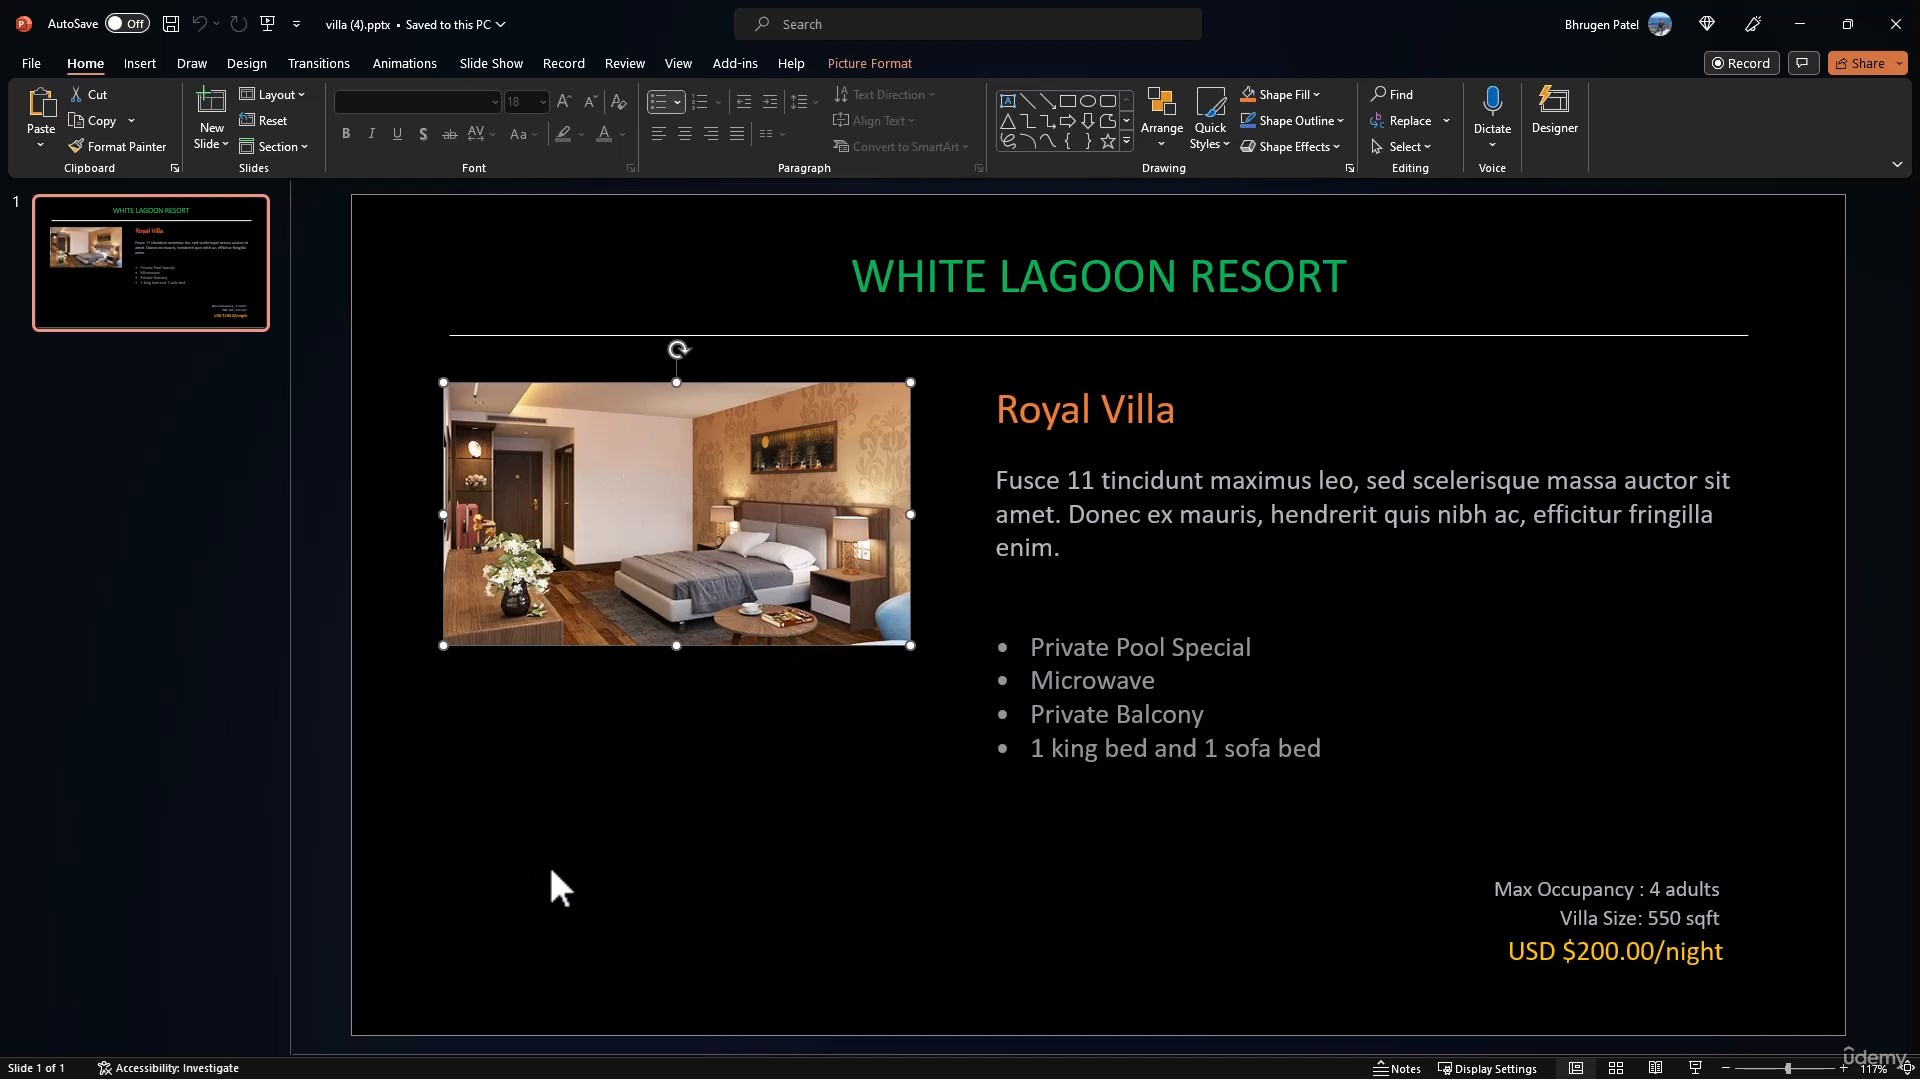Click the bedroom picture on slide
This screenshot has height=1080, width=1920.
(677, 514)
